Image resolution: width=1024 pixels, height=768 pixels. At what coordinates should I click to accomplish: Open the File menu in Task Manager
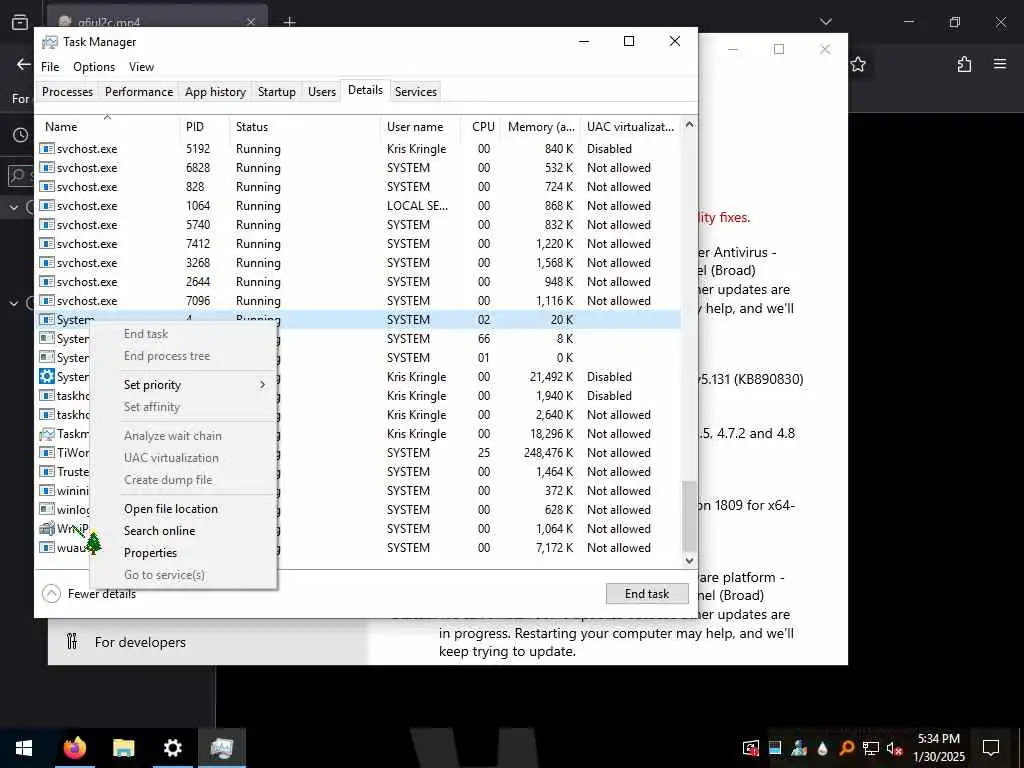50,67
